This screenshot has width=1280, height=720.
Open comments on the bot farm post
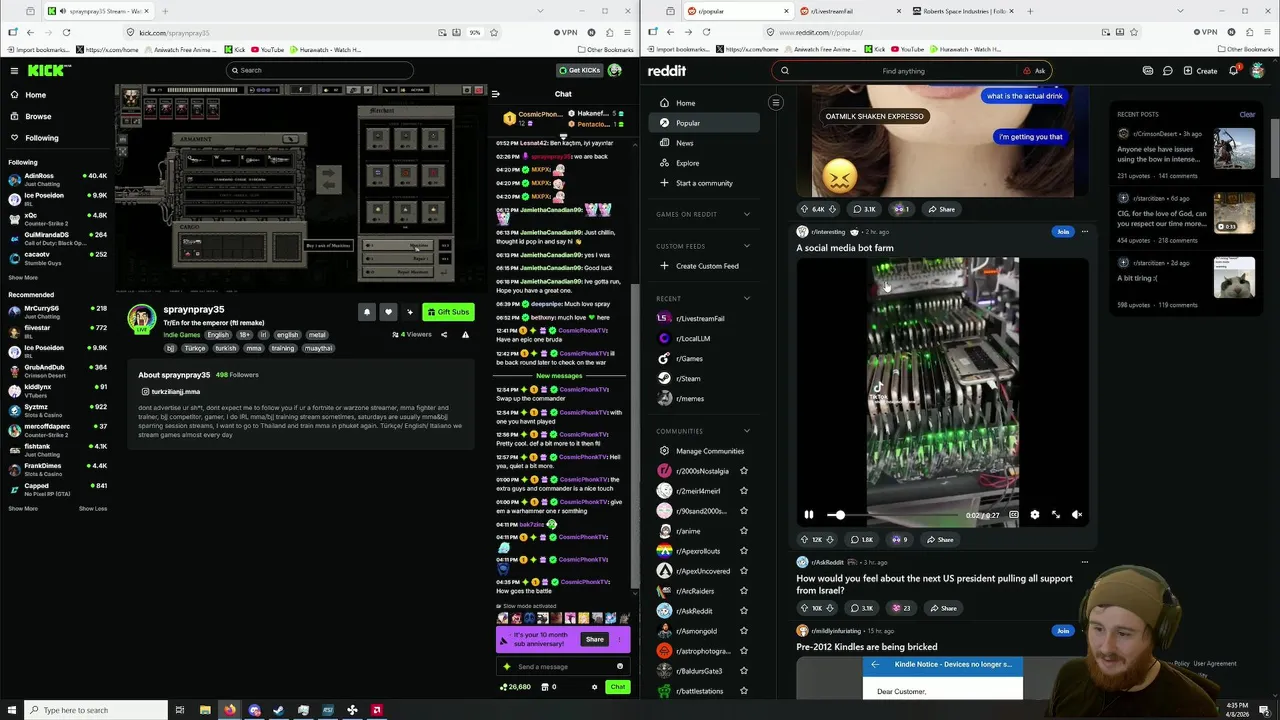pos(862,540)
